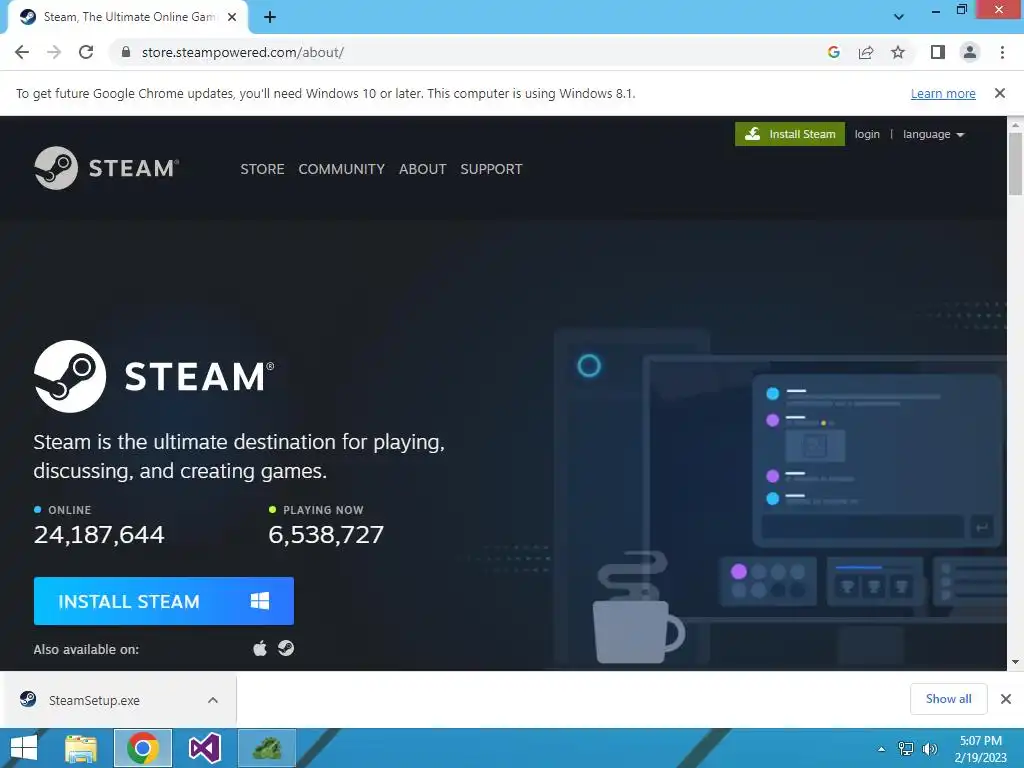Click the green Install Steam header button
Screen dimensions: 1024x768
[x=790, y=134]
